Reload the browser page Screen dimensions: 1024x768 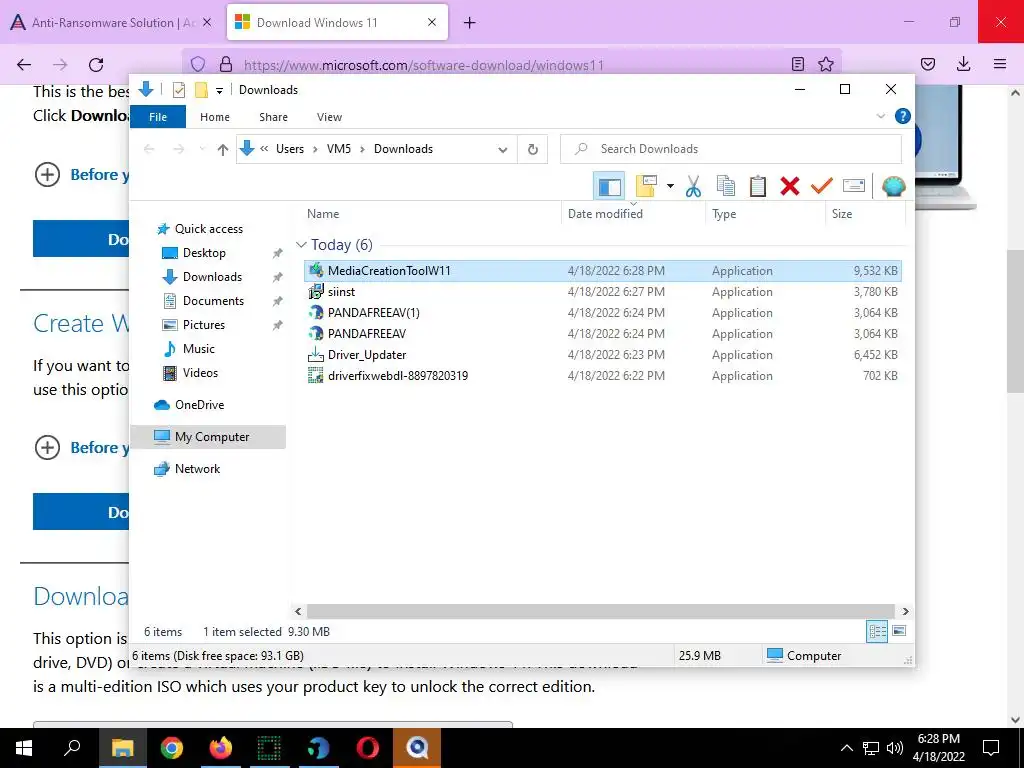point(96,65)
